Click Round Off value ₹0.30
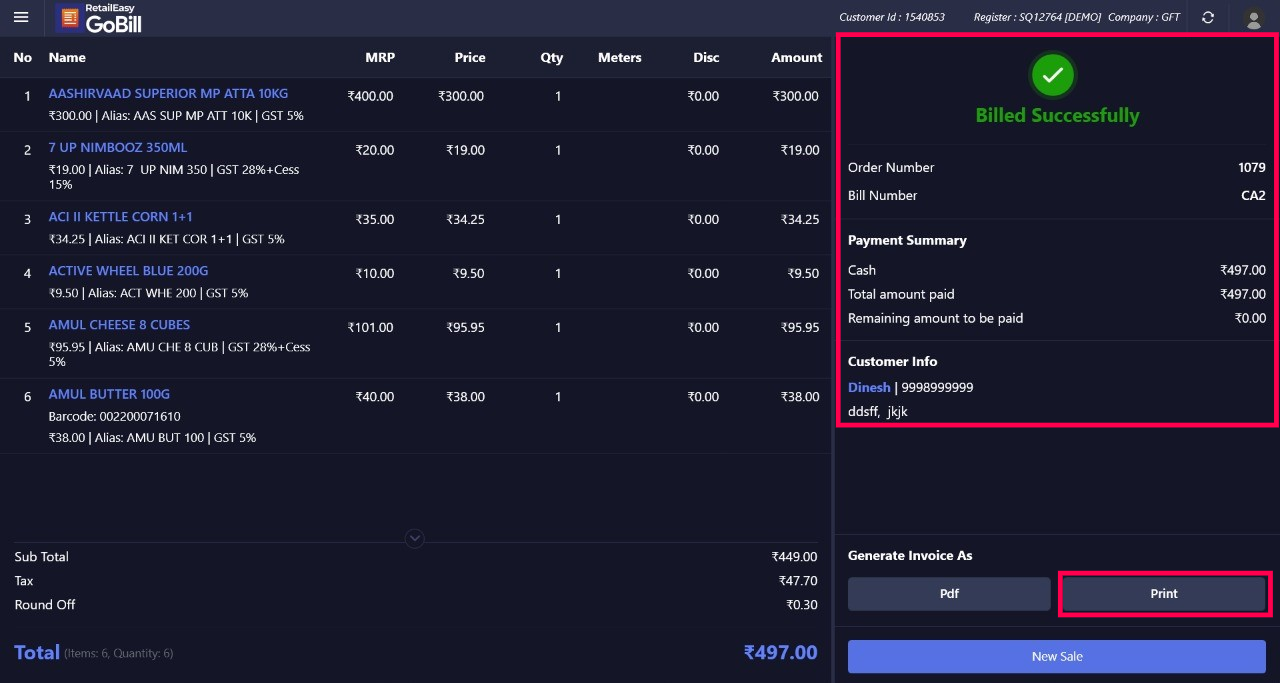The image size is (1280, 683). (802, 605)
